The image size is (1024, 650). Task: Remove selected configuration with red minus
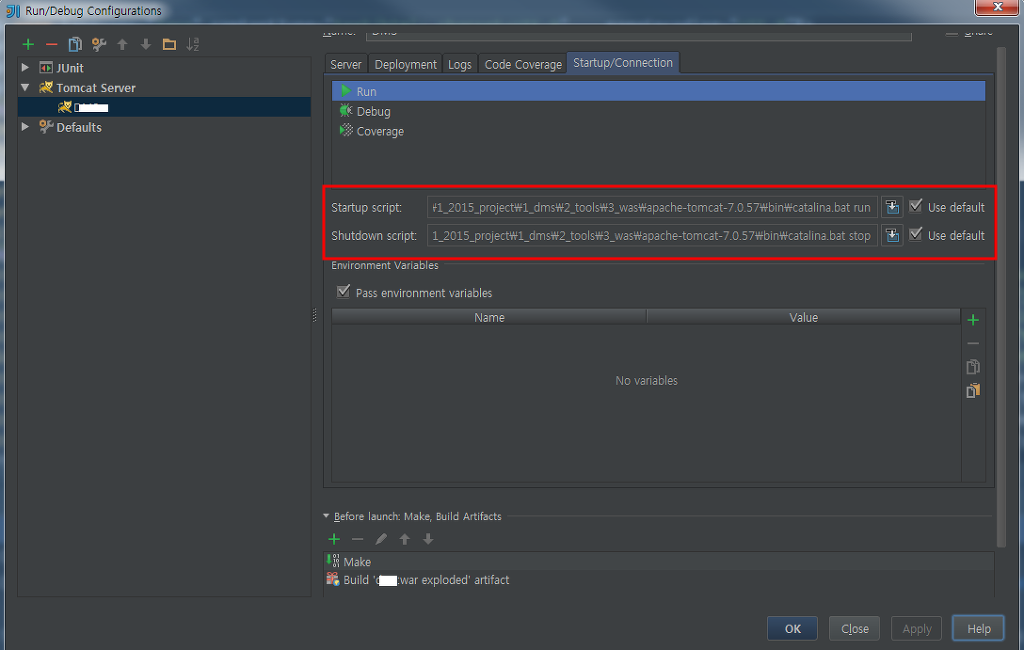(x=52, y=44)
